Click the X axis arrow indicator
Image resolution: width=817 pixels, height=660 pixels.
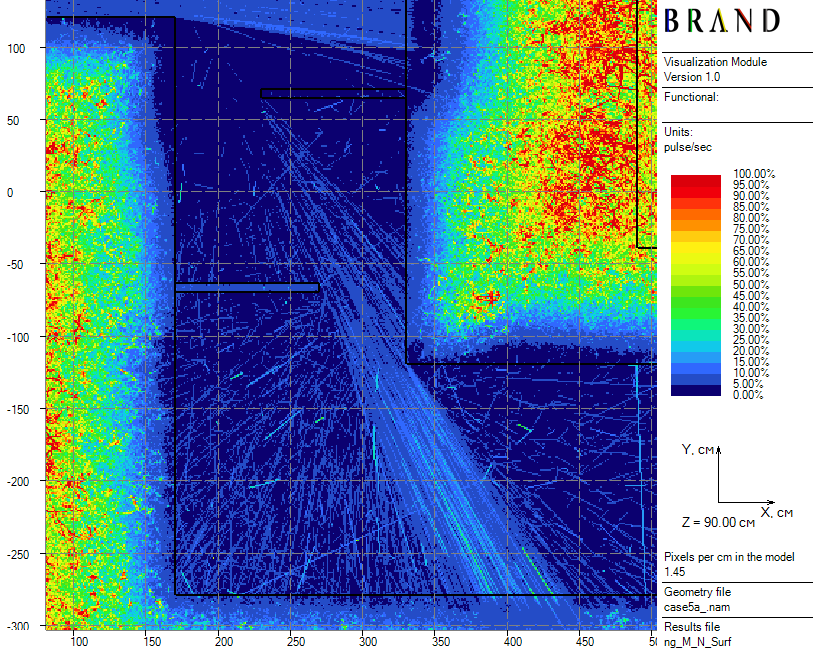tap(770, 502)
